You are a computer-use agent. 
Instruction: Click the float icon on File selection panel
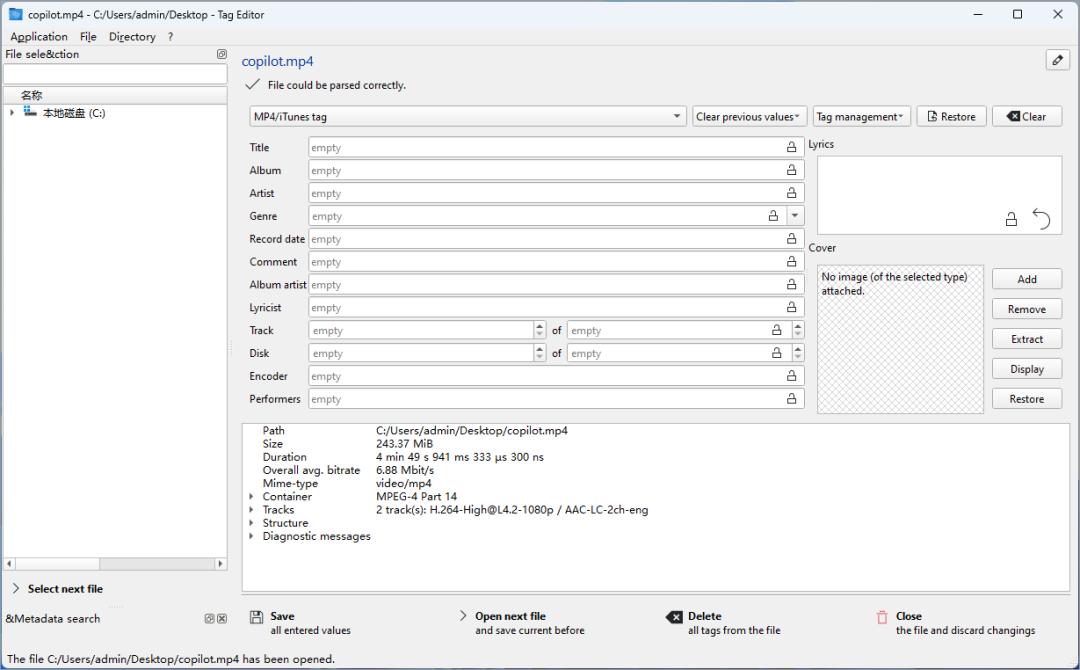pos(222,54)
